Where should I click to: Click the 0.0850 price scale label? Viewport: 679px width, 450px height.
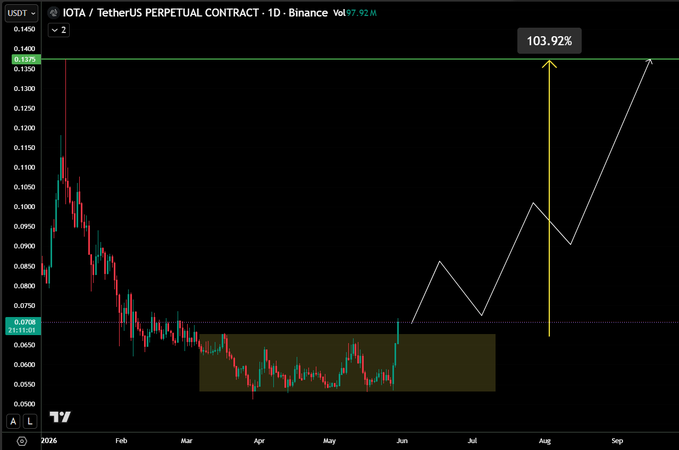coord(24,266)
